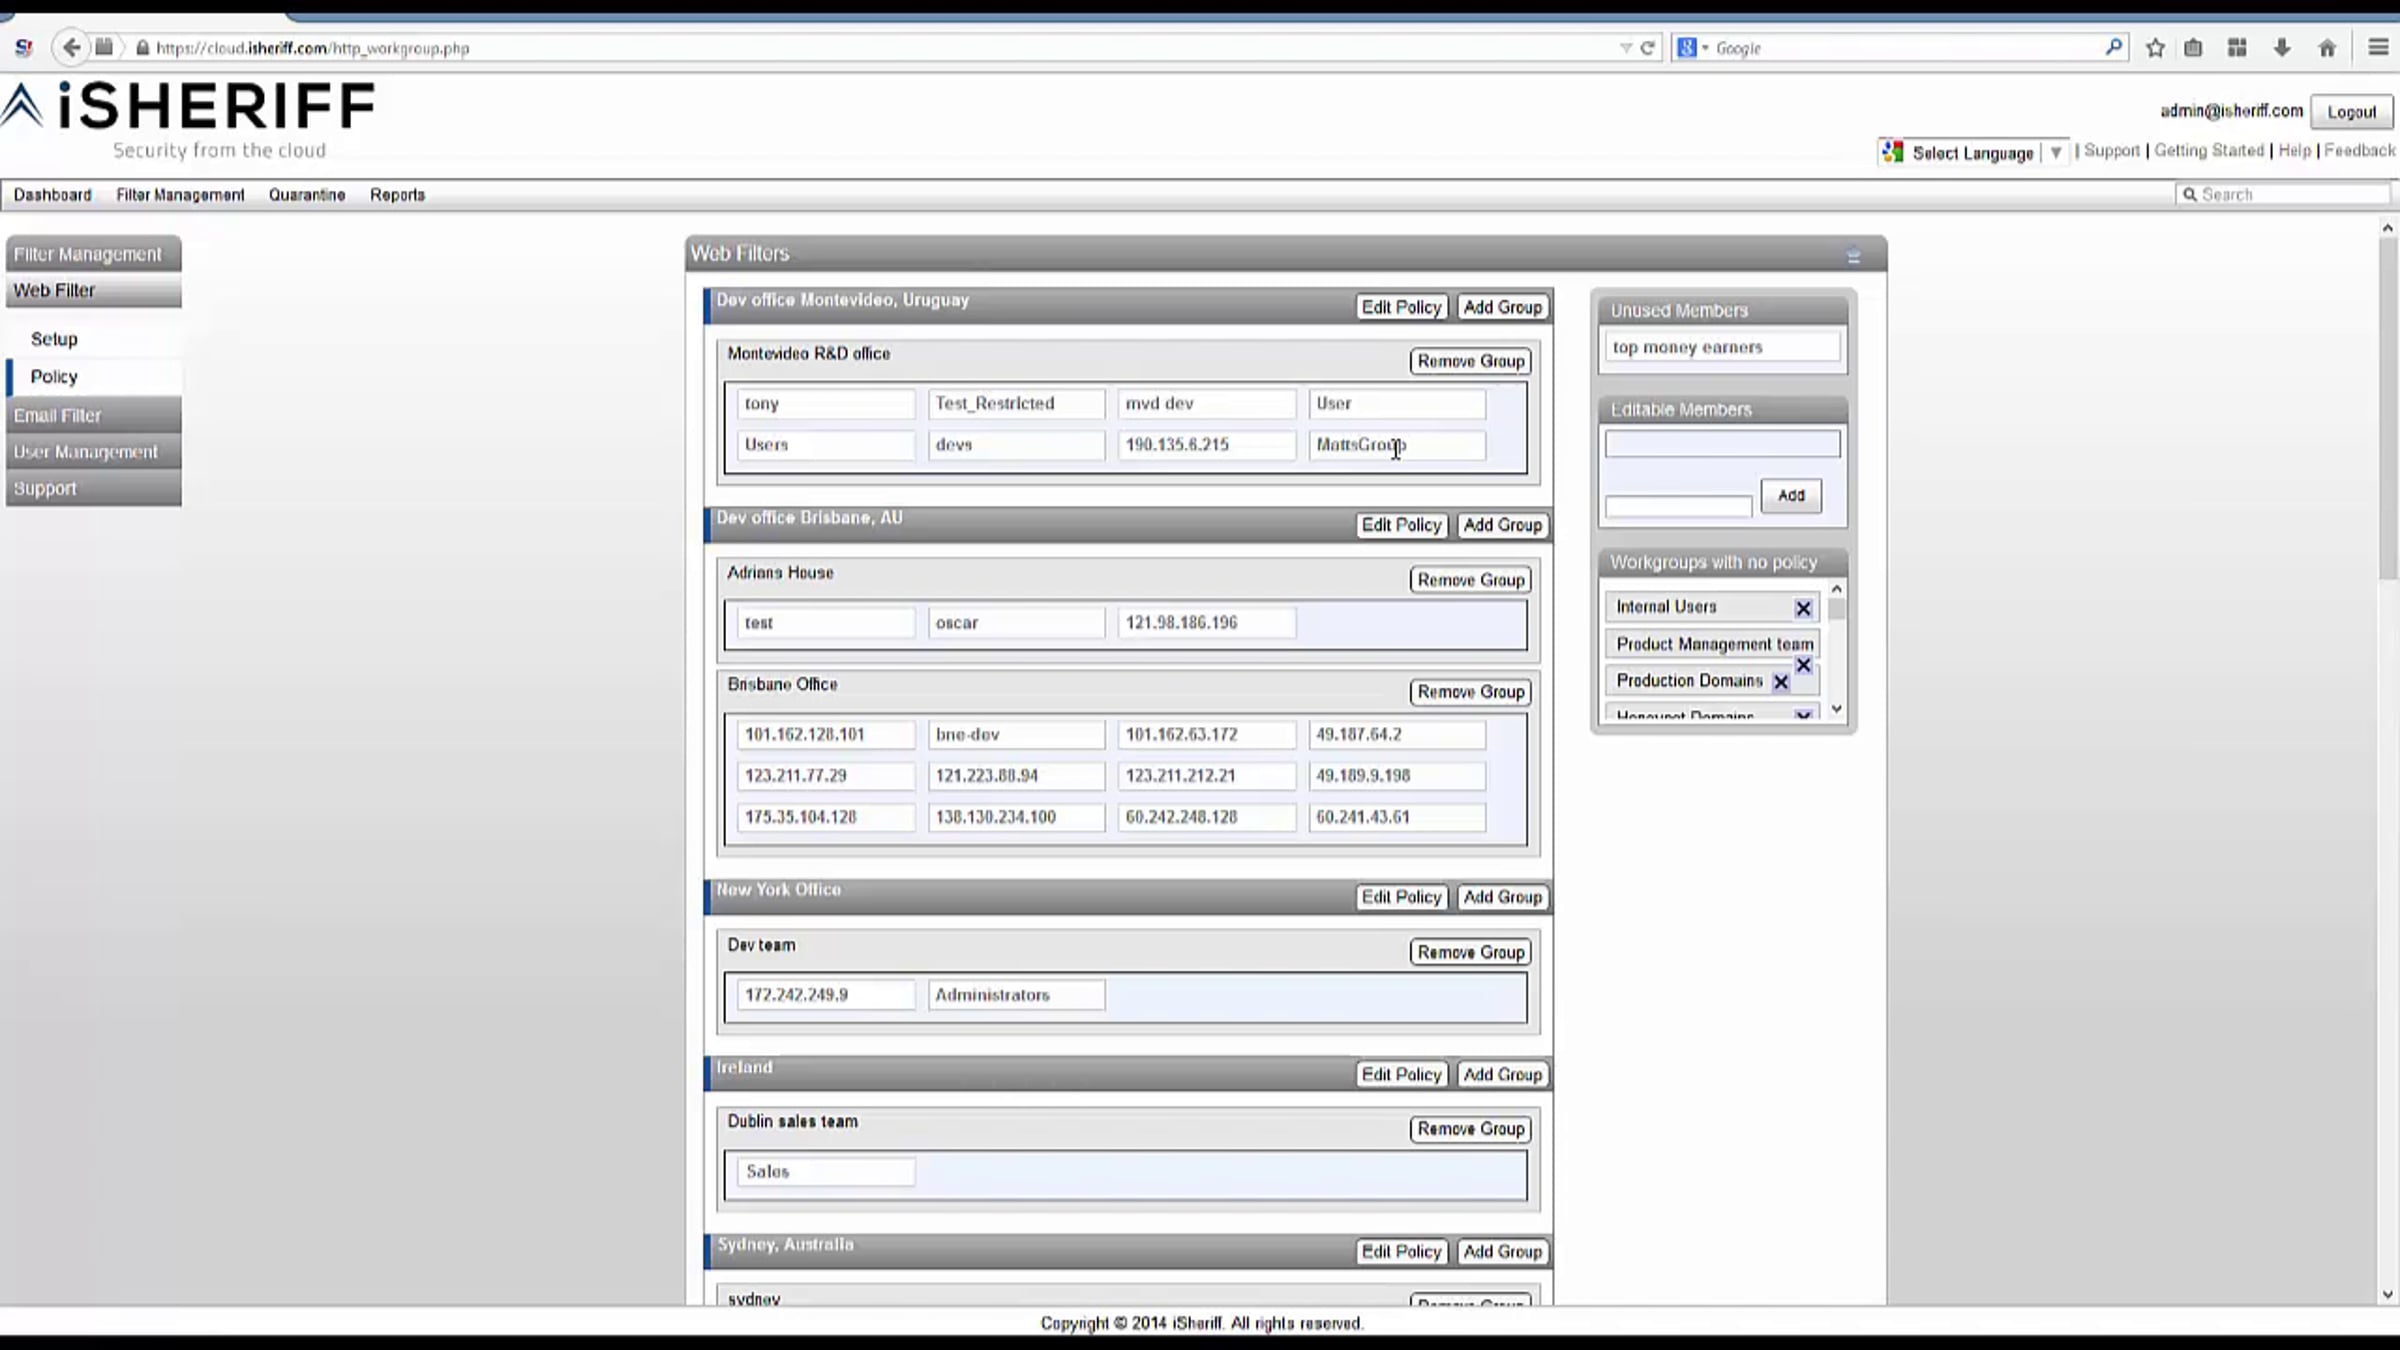The width and height of the screenshot is (2400, 1350).
Task: Collapse the Web Filters panel icon
Action: [1853, 256]
